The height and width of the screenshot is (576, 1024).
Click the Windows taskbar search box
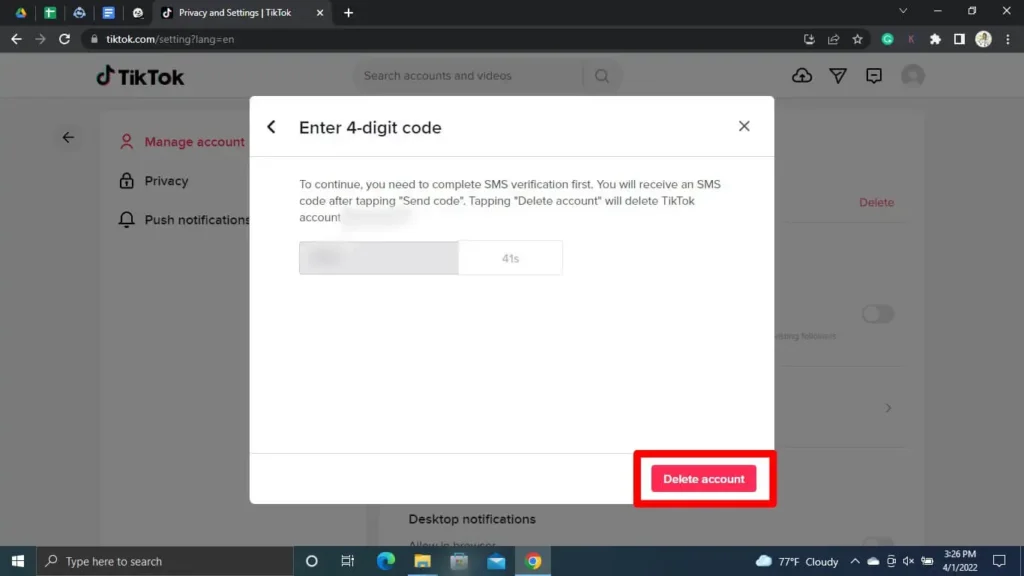click(165, 561)
